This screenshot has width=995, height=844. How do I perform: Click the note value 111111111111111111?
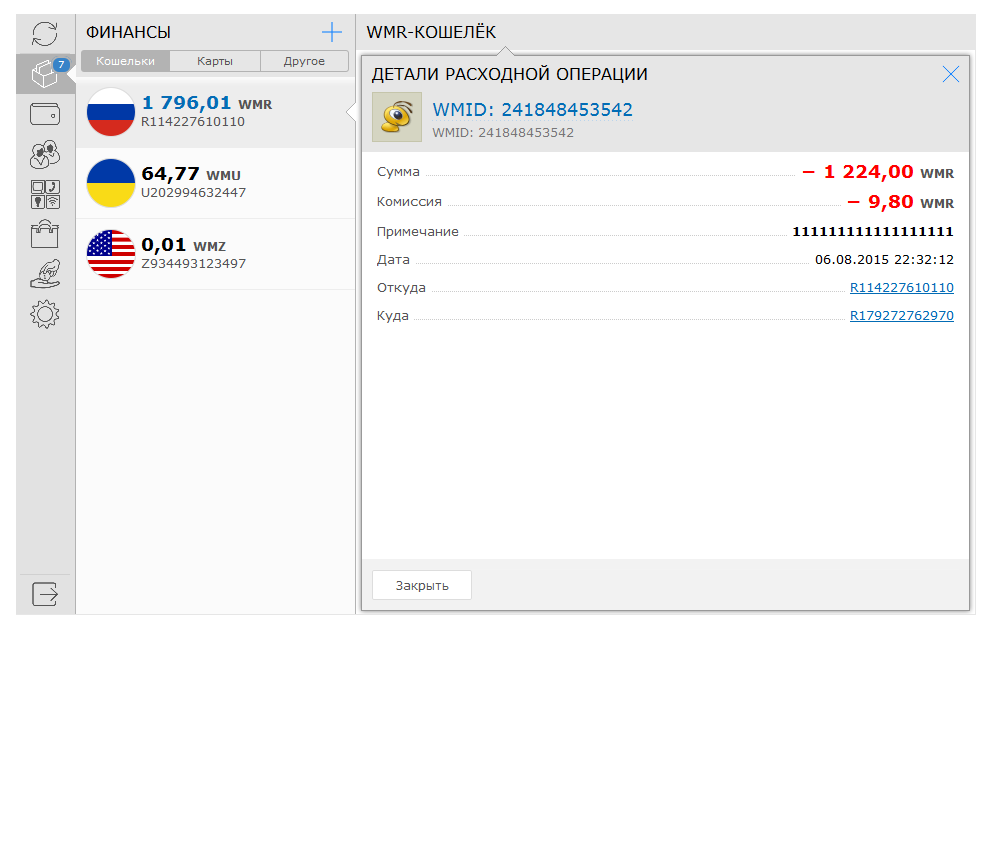[873, 232]
